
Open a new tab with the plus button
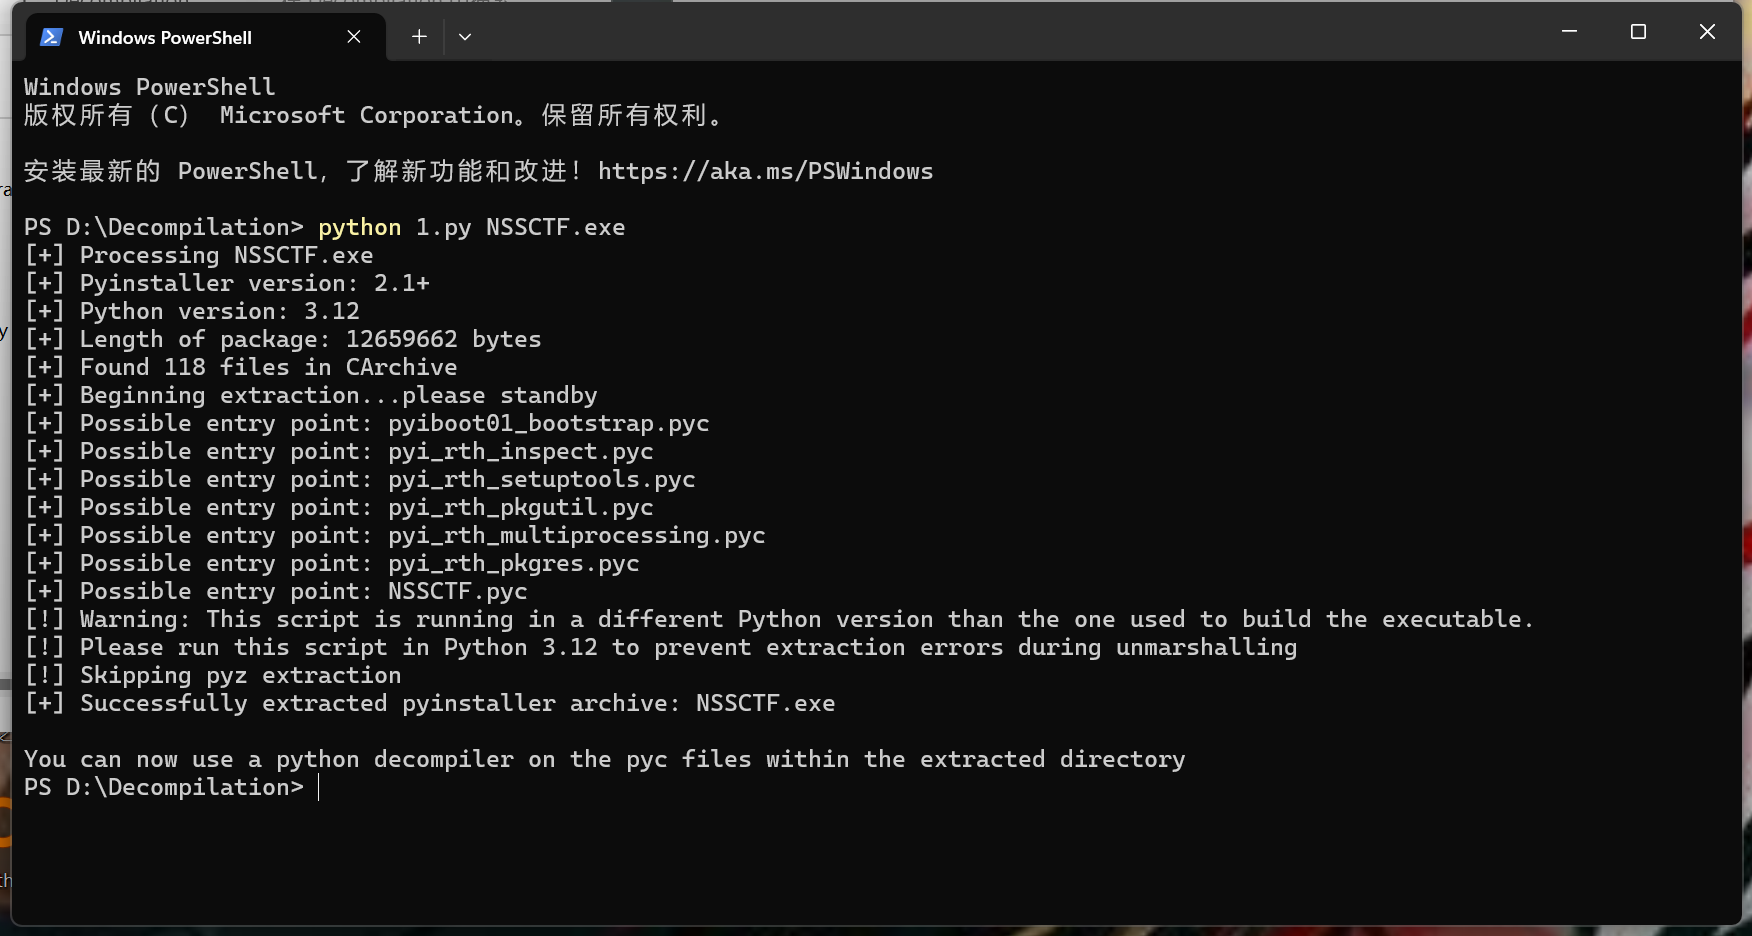tap(419, 37)
